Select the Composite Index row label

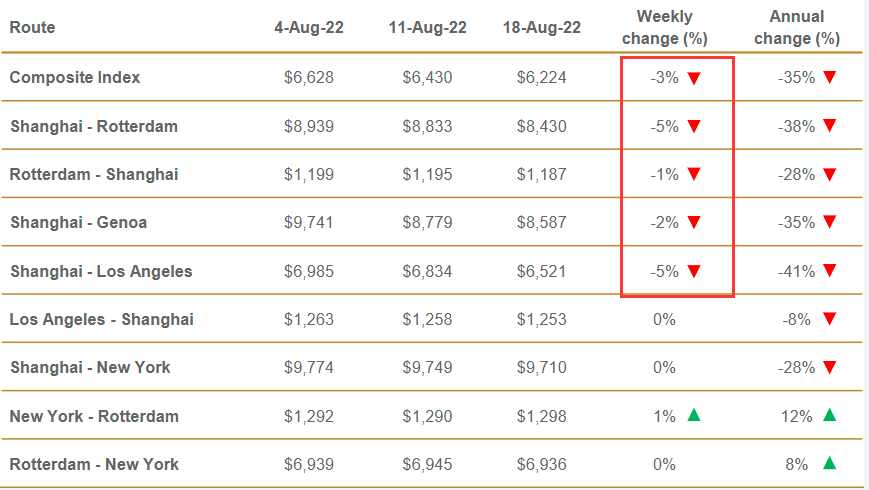point(75,78)
